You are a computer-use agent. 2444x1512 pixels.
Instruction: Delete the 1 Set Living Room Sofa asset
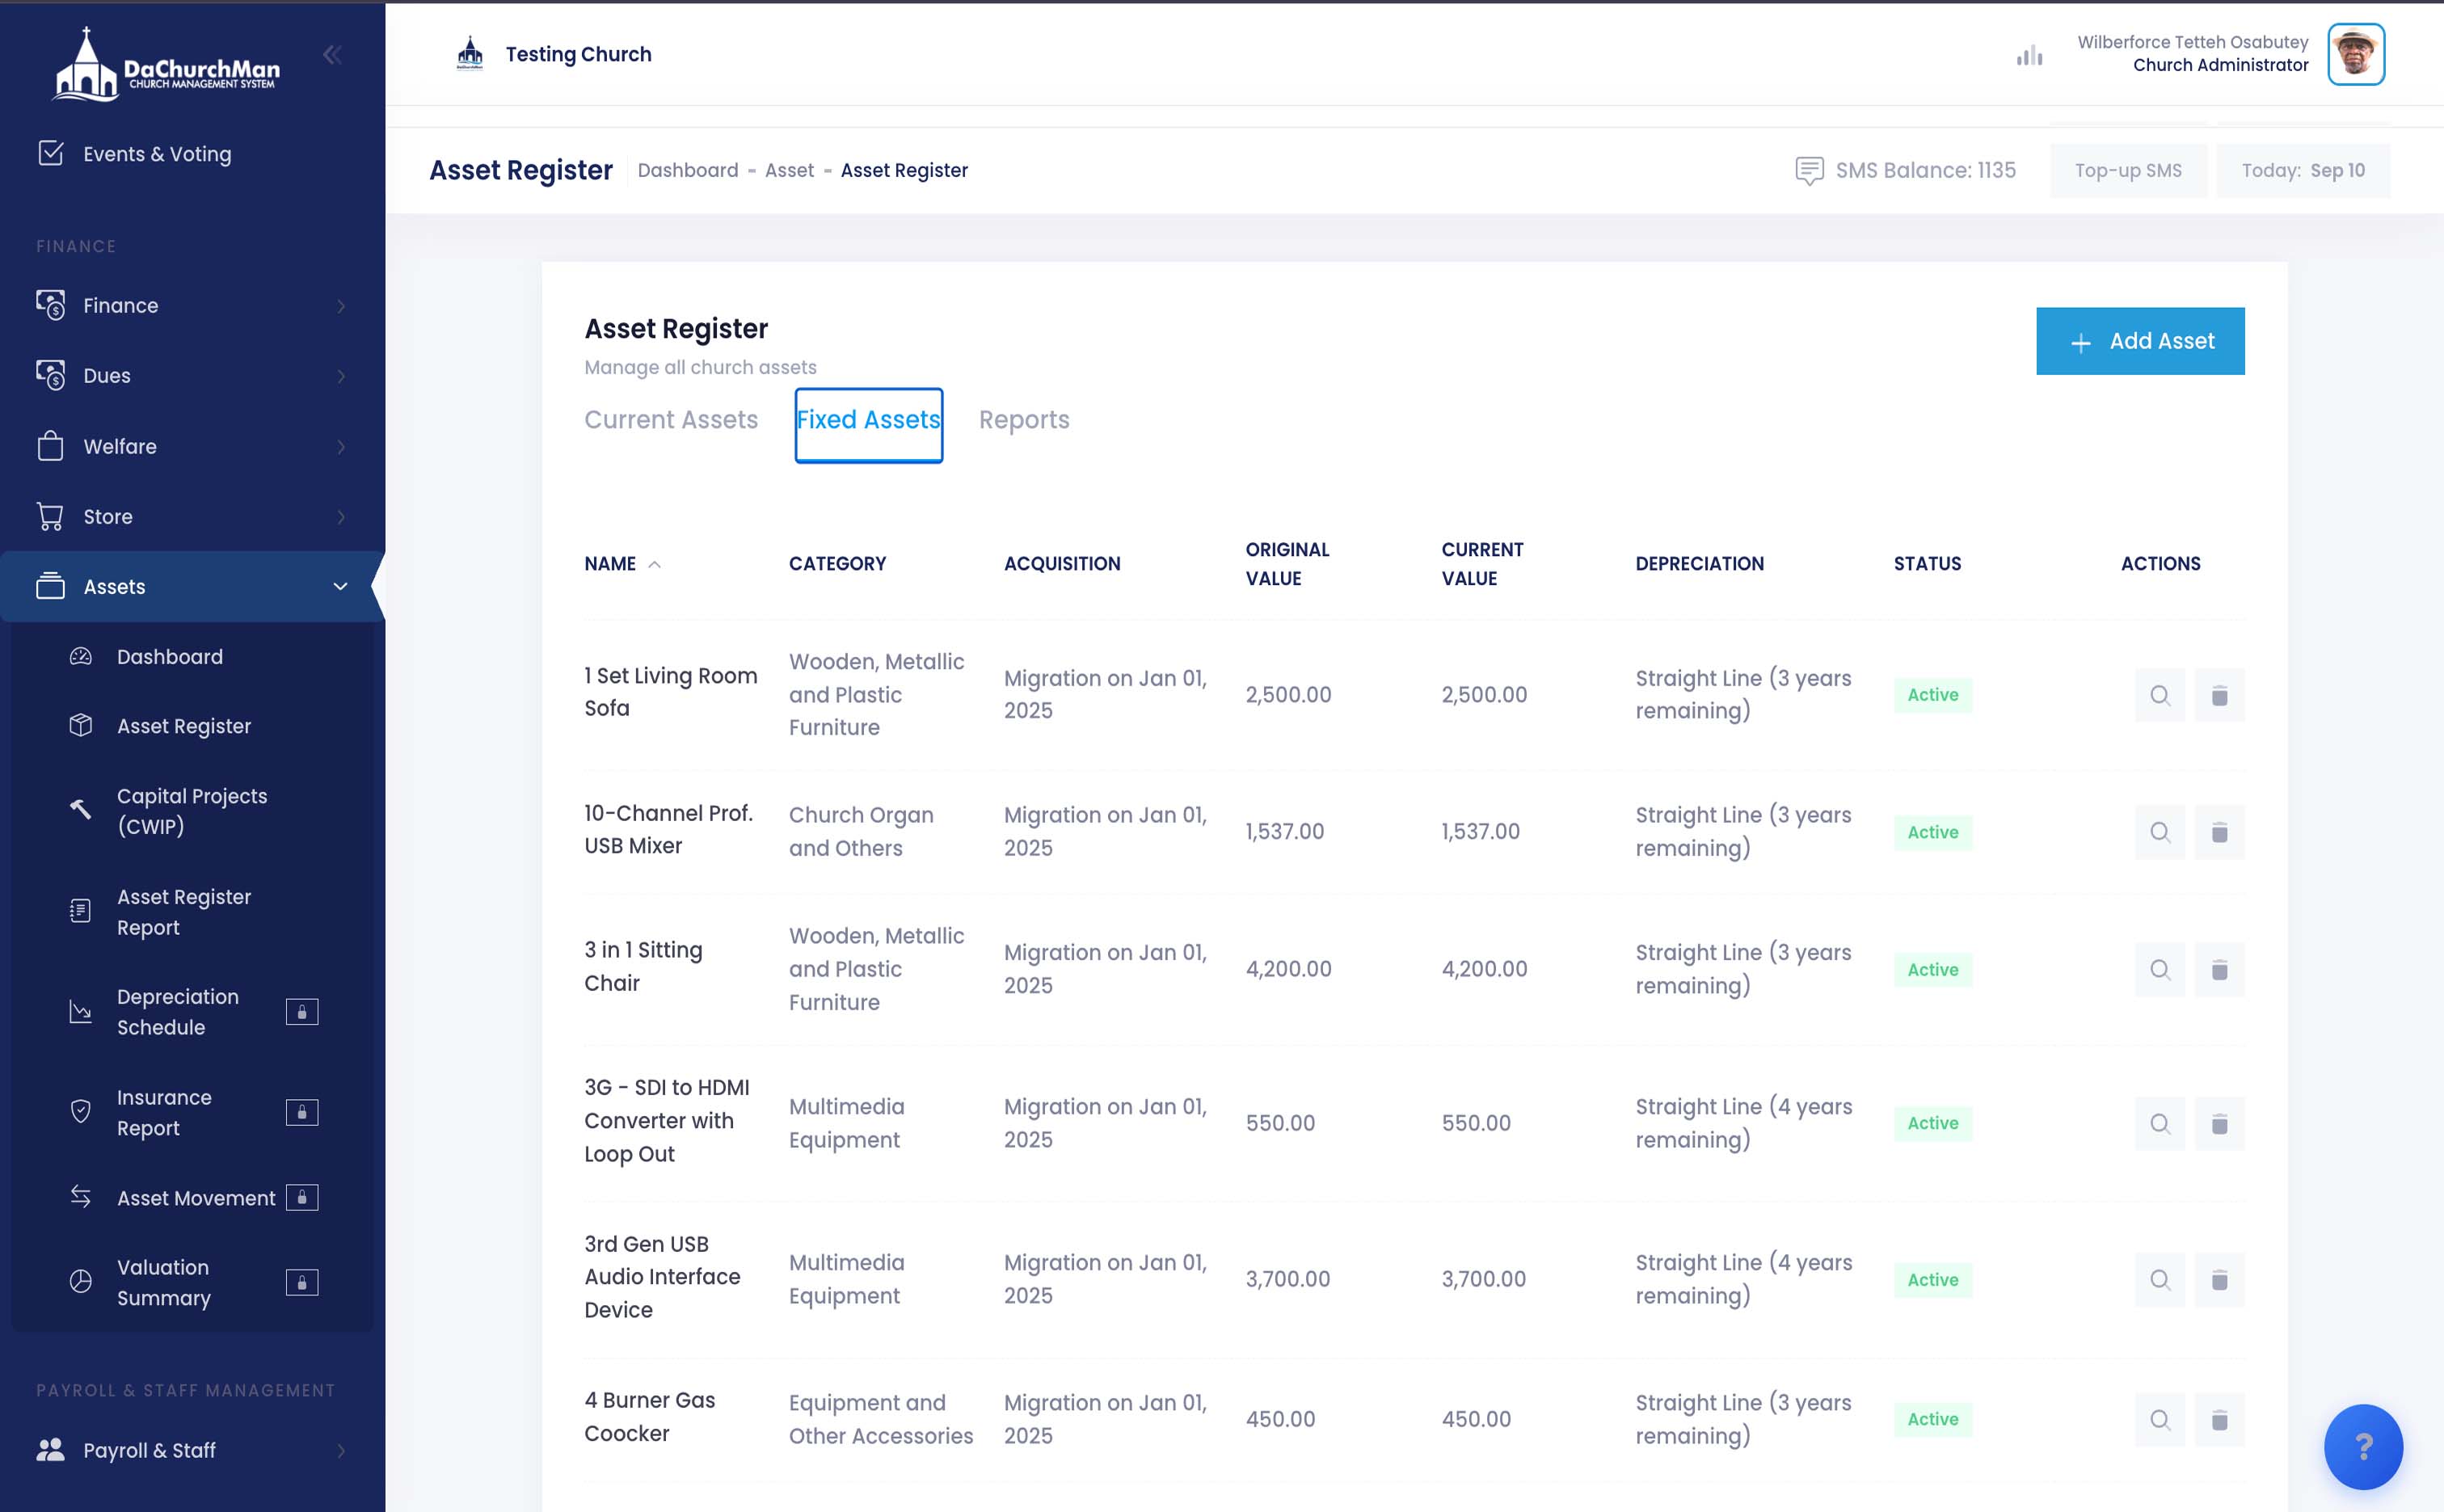click(x=2219, y=695)
